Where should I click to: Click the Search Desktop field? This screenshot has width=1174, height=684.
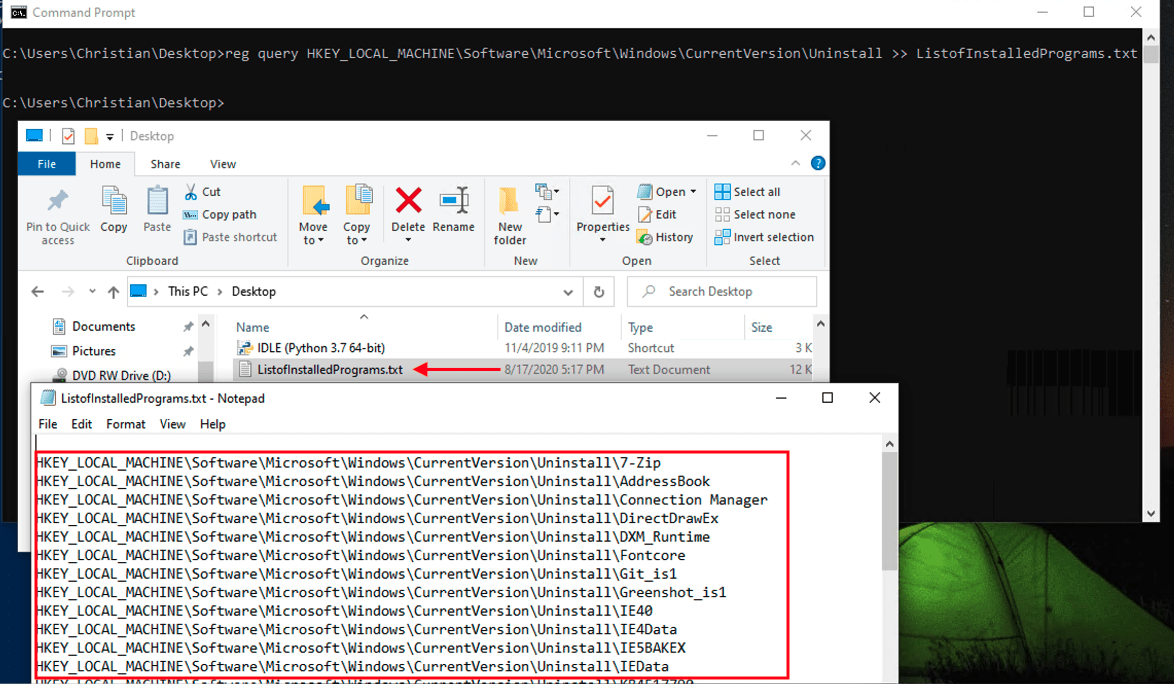[x=722, y=292]
